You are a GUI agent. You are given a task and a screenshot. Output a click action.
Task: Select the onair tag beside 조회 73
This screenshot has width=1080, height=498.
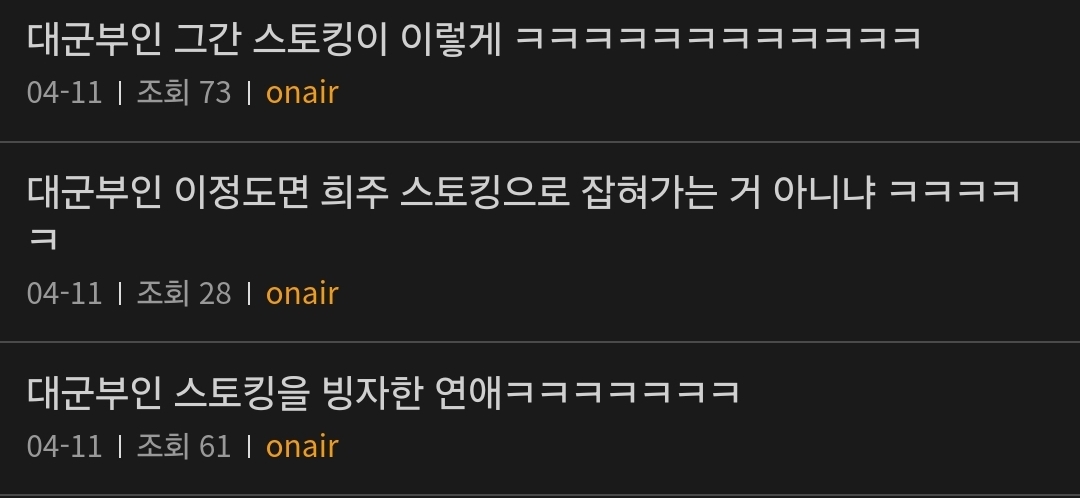coord(302,92)
